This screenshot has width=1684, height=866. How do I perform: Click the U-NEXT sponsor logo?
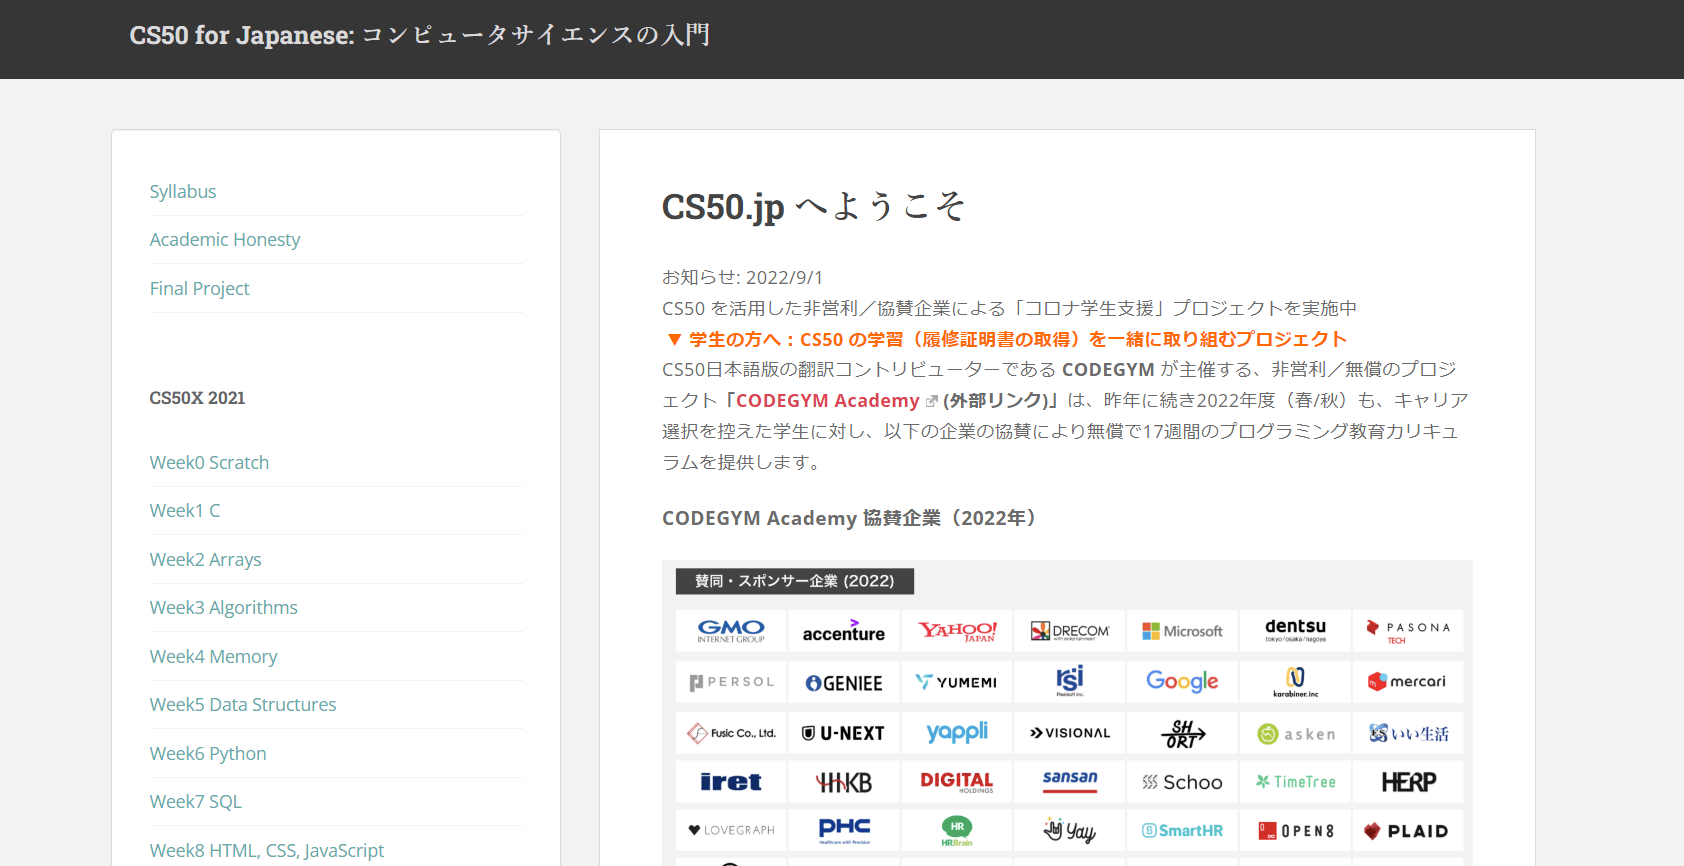point(844,733)
